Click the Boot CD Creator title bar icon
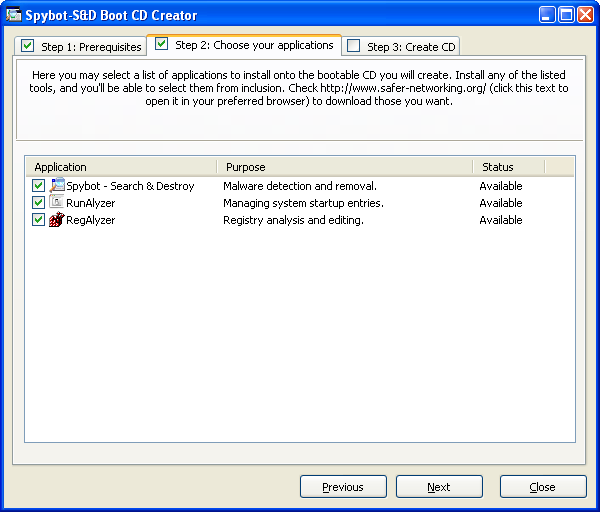The image size is (600, 512). (13, 15)
